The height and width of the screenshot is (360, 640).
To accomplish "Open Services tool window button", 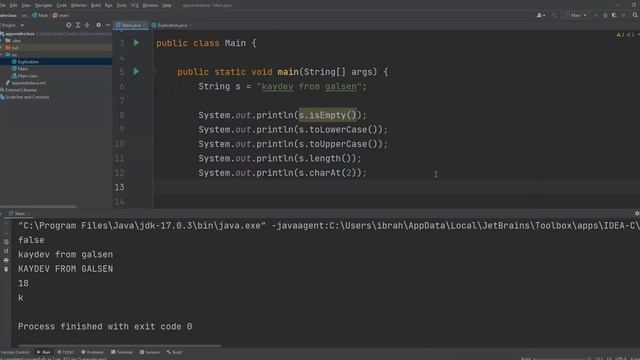I will click(x=150, y=352).
